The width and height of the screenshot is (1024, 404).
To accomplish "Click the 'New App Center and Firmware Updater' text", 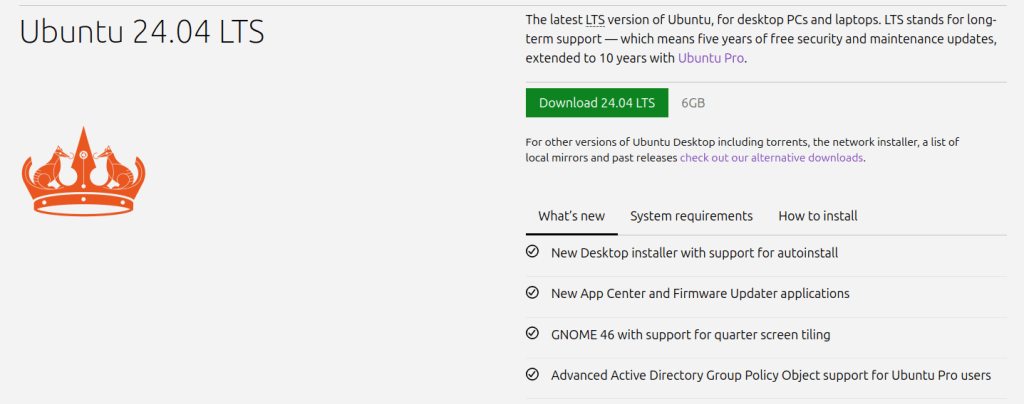I will click(700, 294).
